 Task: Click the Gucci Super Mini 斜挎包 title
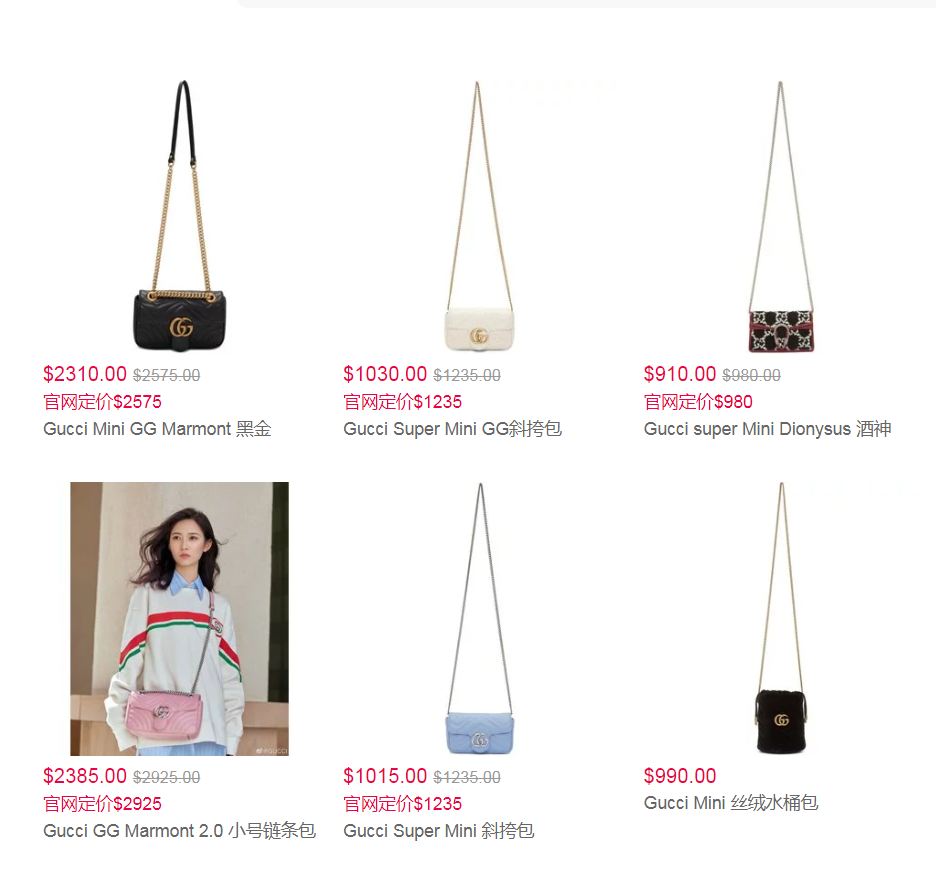[x=439, y=831]
